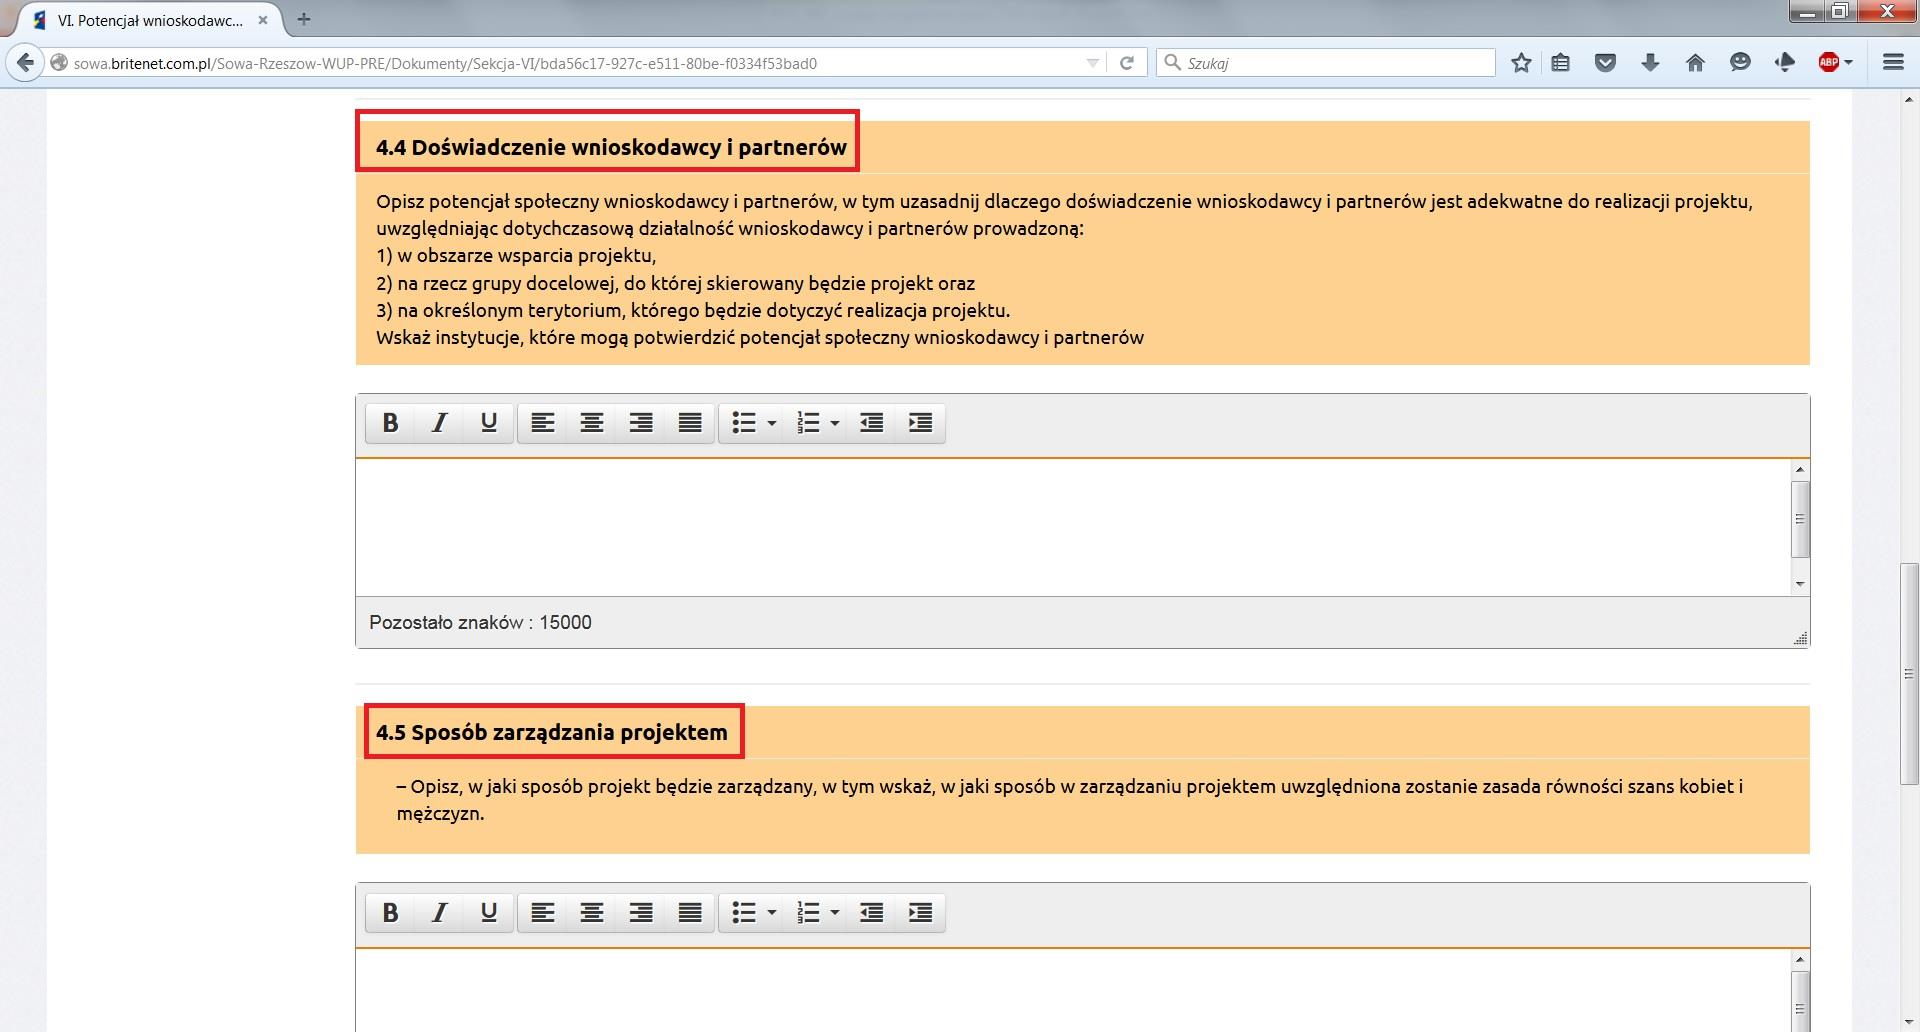
Task: Insert bulleted list in section 4.5 editor
Action: [743, 912]
